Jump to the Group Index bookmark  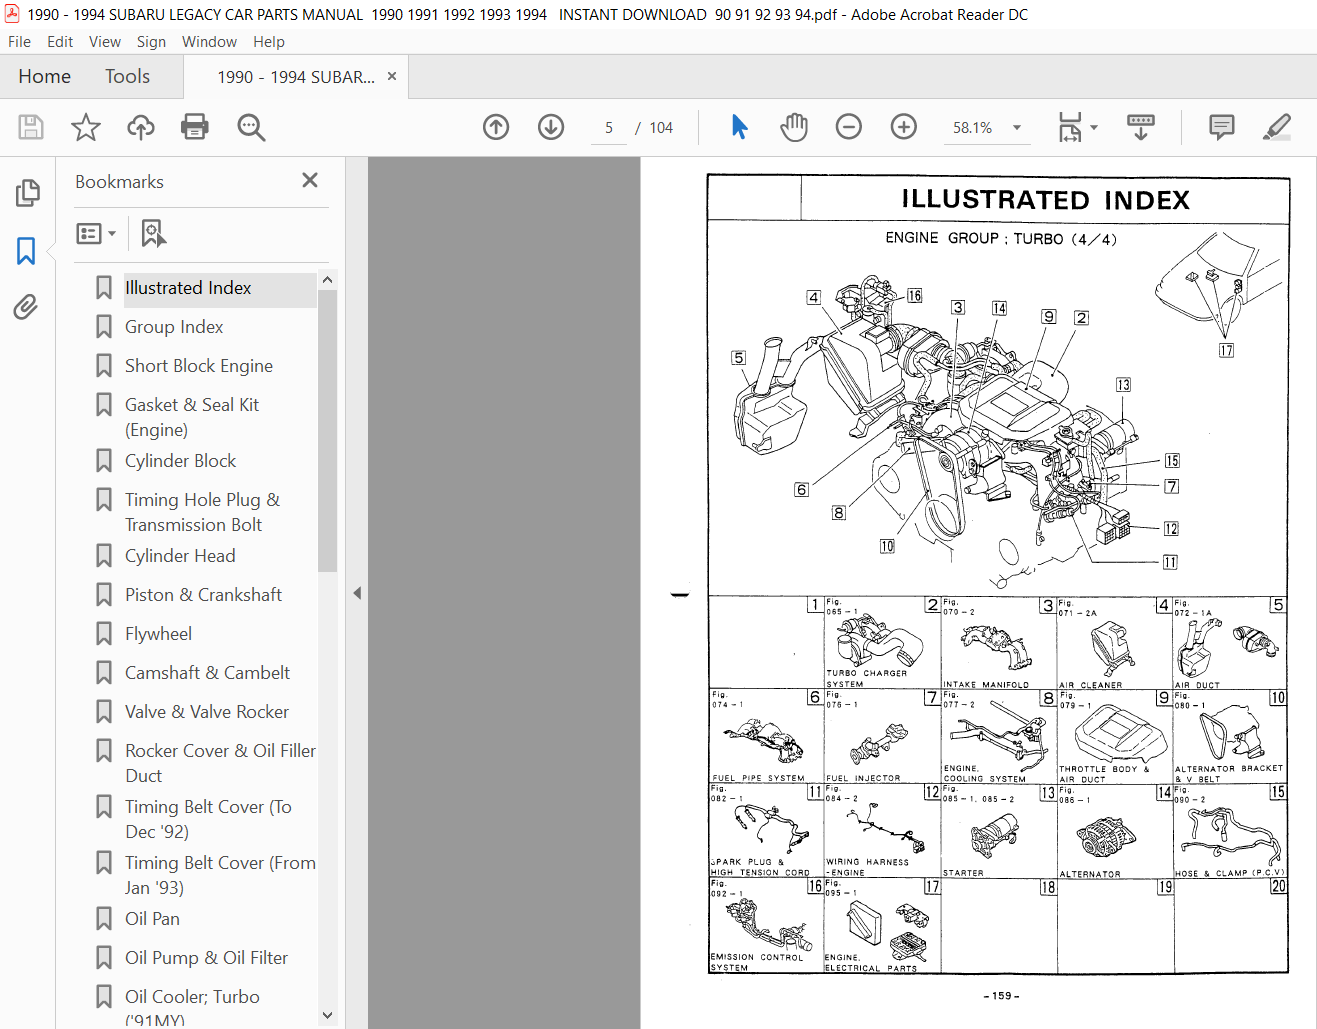(x=174, y=327)
